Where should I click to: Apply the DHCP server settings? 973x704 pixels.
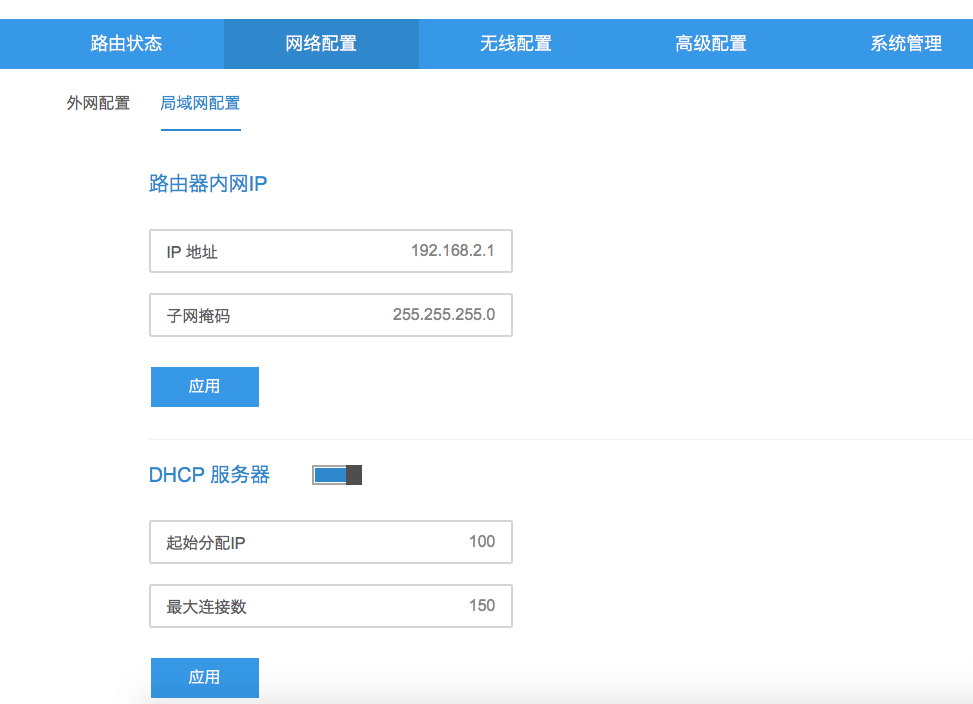[x=205, y=677]
